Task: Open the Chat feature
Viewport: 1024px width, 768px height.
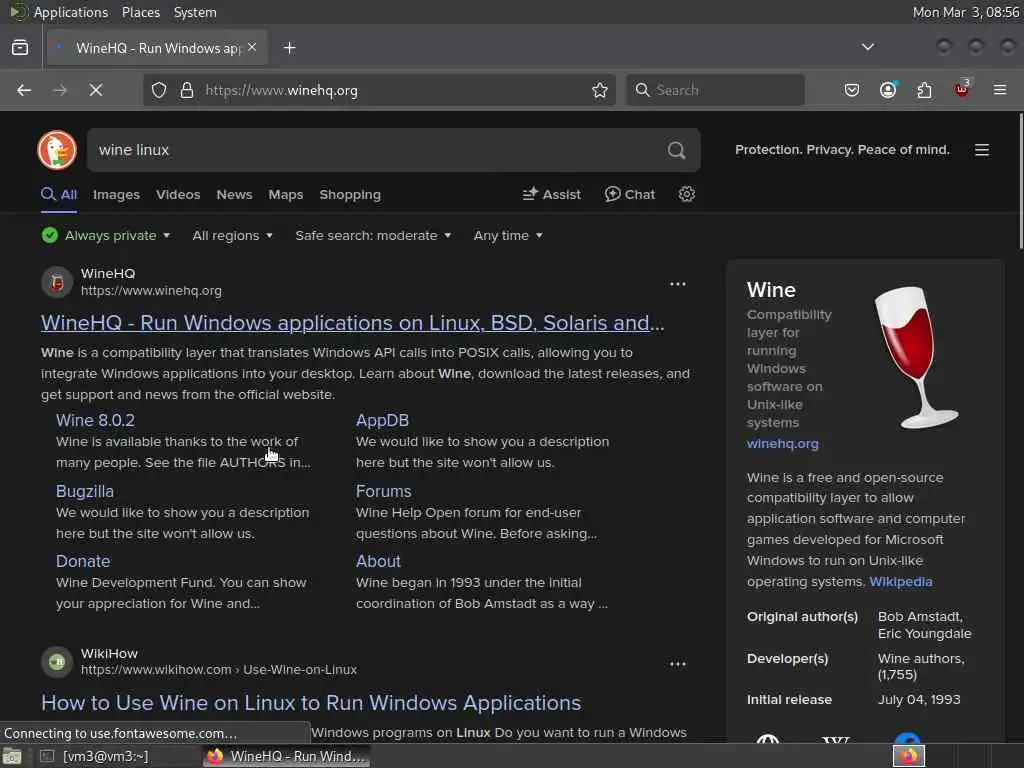Action: [630, 194]
